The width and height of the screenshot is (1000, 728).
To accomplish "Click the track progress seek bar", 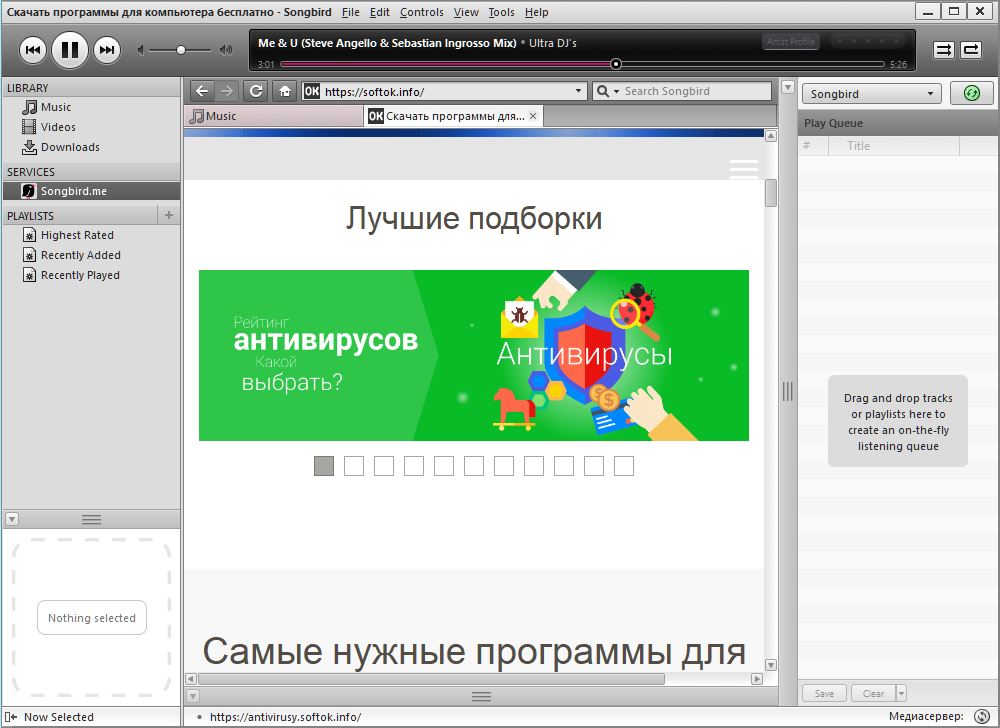I will (x=582, y=64).
